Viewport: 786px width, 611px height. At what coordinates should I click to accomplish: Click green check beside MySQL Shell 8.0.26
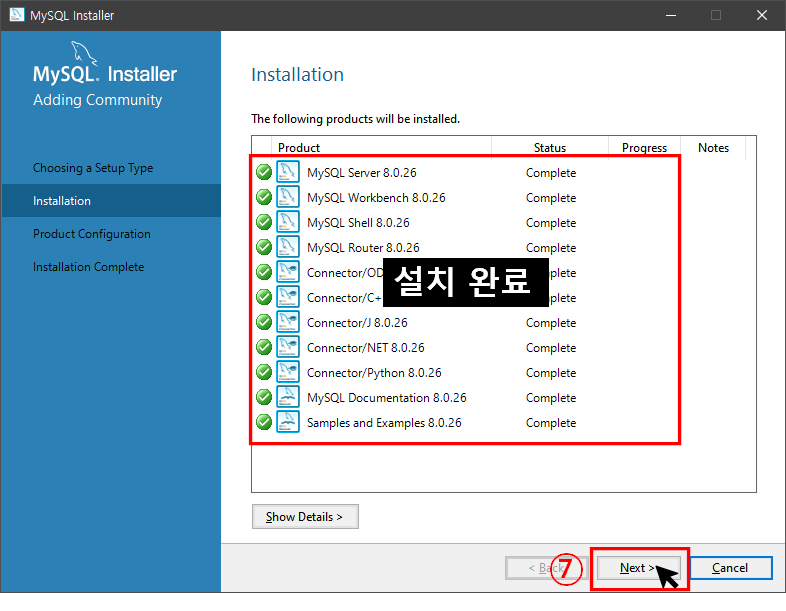tap(264, 222)
